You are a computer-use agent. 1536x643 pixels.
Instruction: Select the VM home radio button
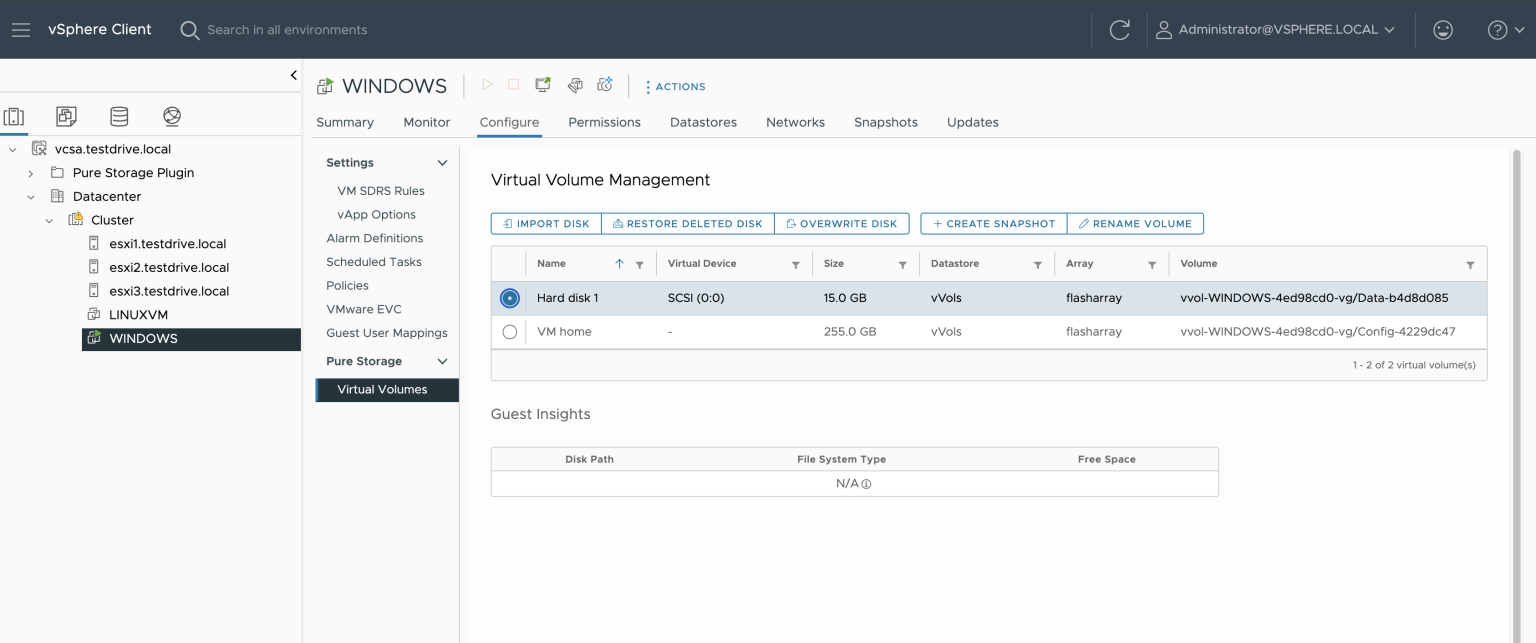(510, 332)
